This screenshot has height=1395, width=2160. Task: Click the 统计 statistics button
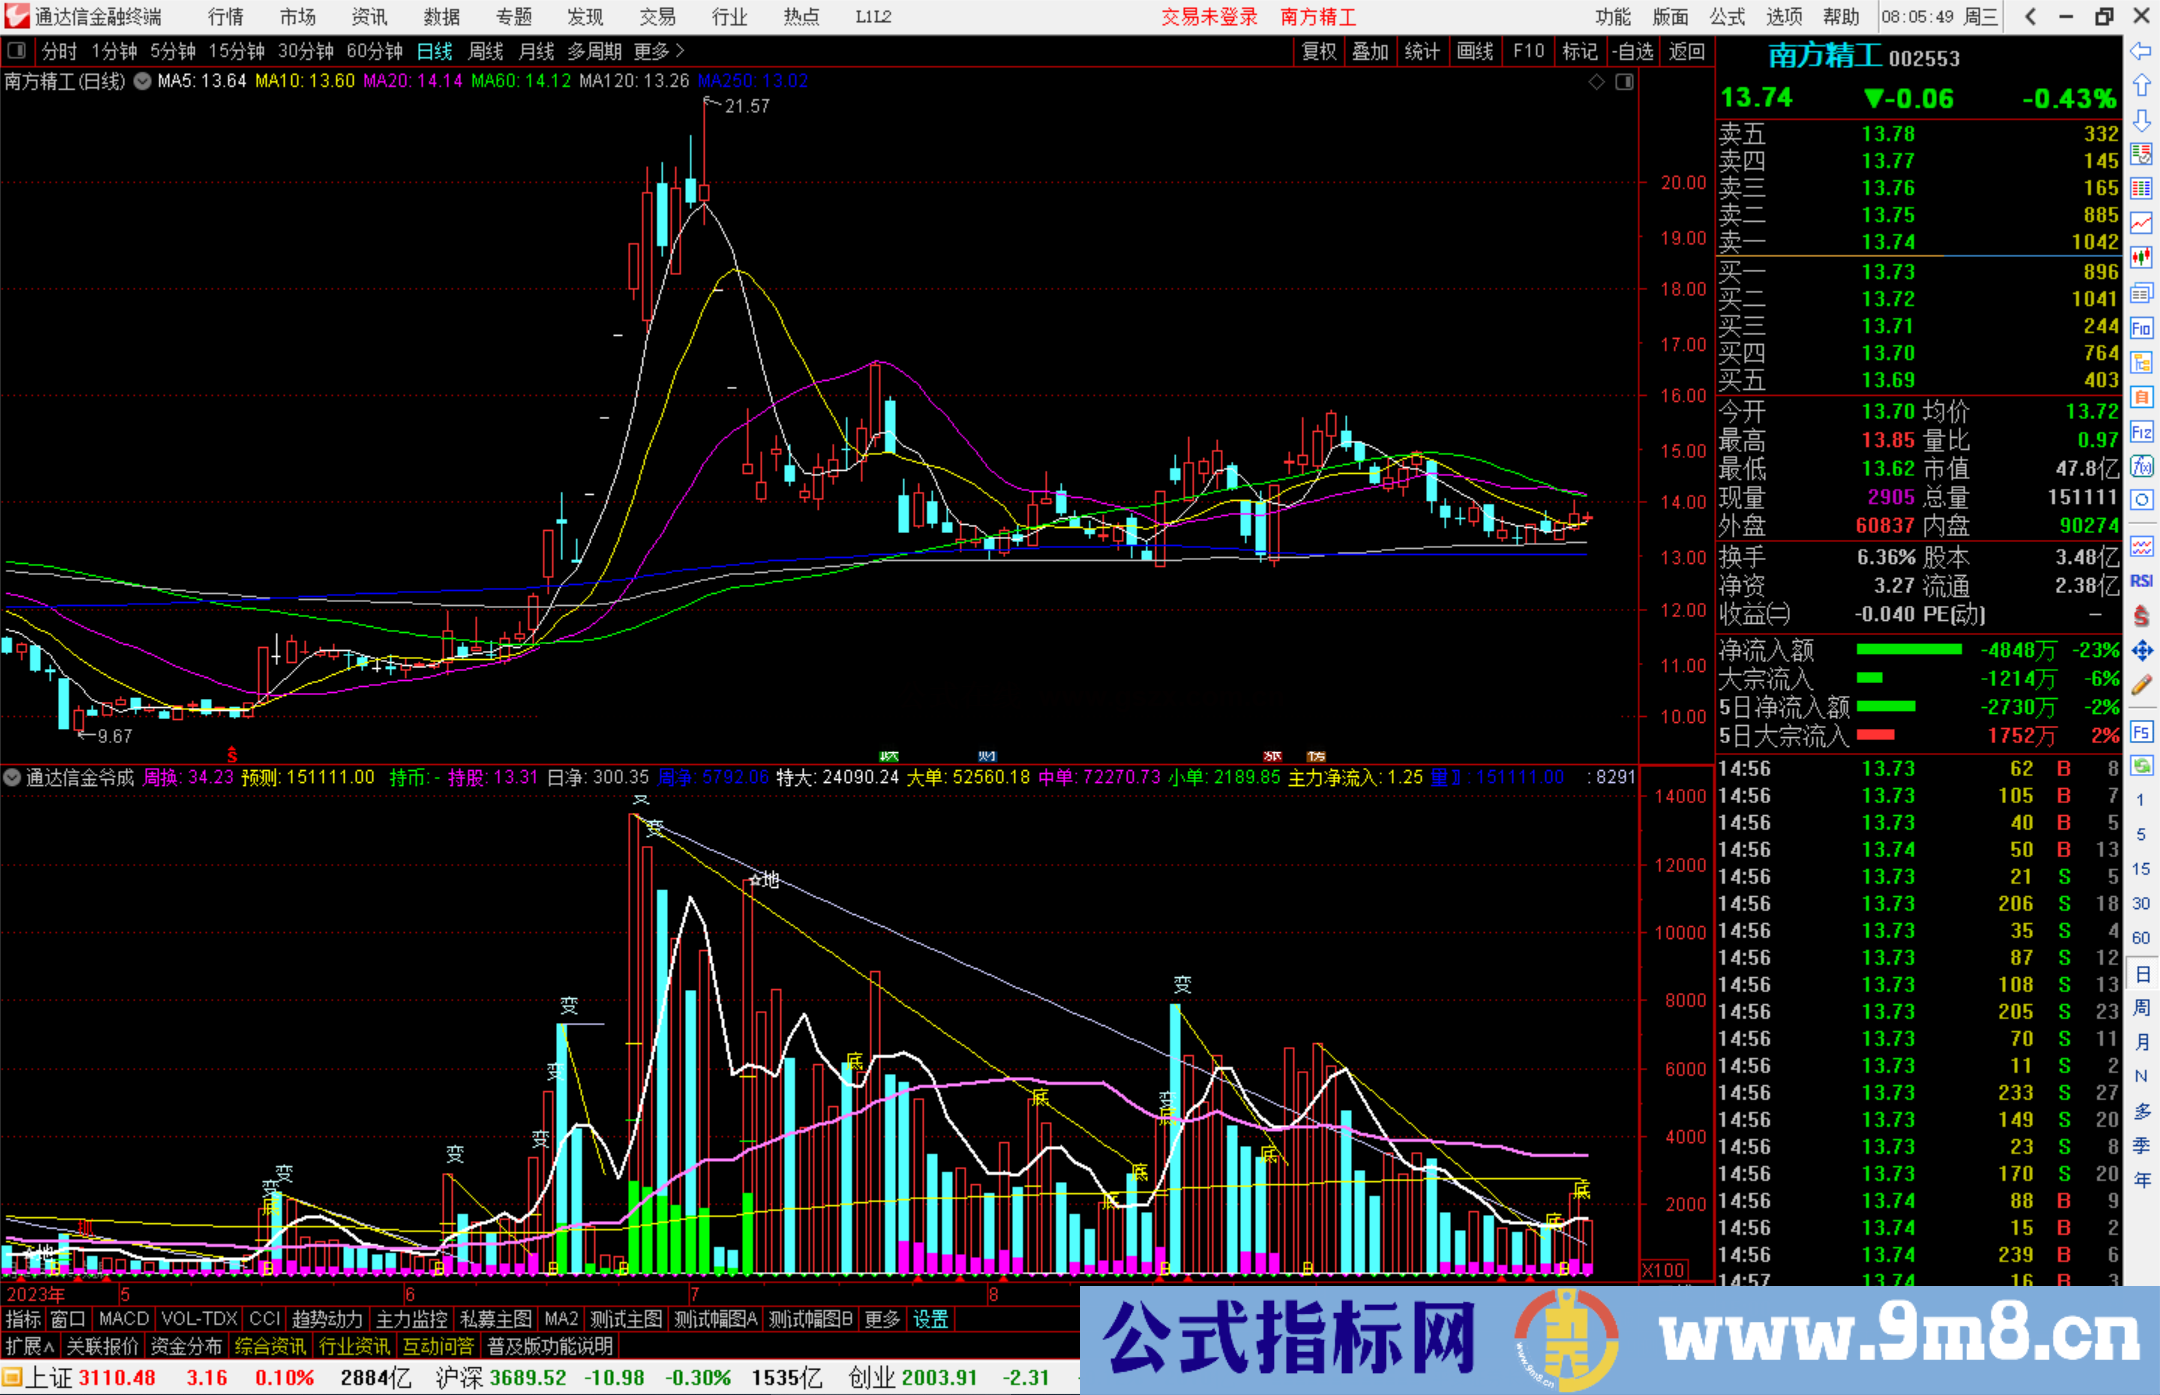click(x=1422, y=51)
